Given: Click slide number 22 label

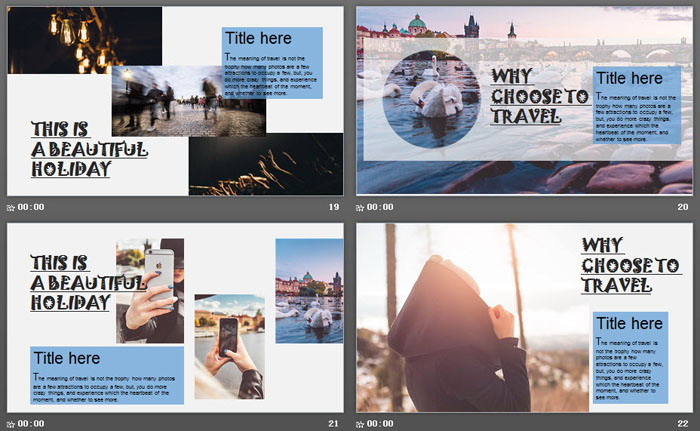Looking at the screenshot, I should tap(683, 423).
